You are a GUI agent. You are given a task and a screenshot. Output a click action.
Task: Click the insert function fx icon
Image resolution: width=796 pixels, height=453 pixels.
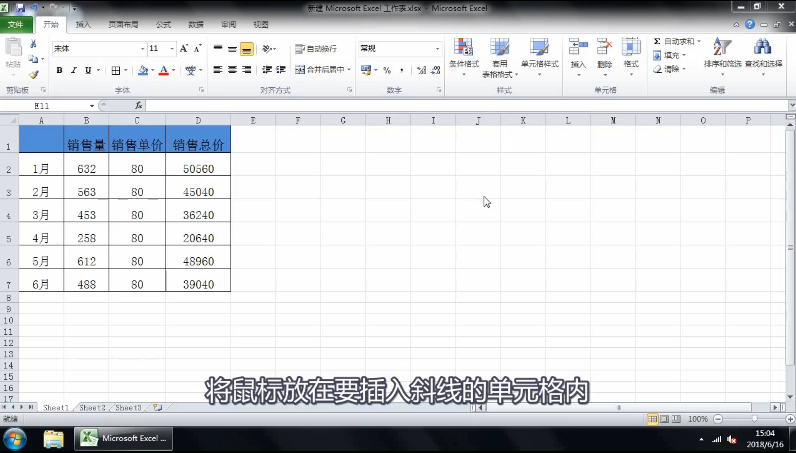coord(138,105)
